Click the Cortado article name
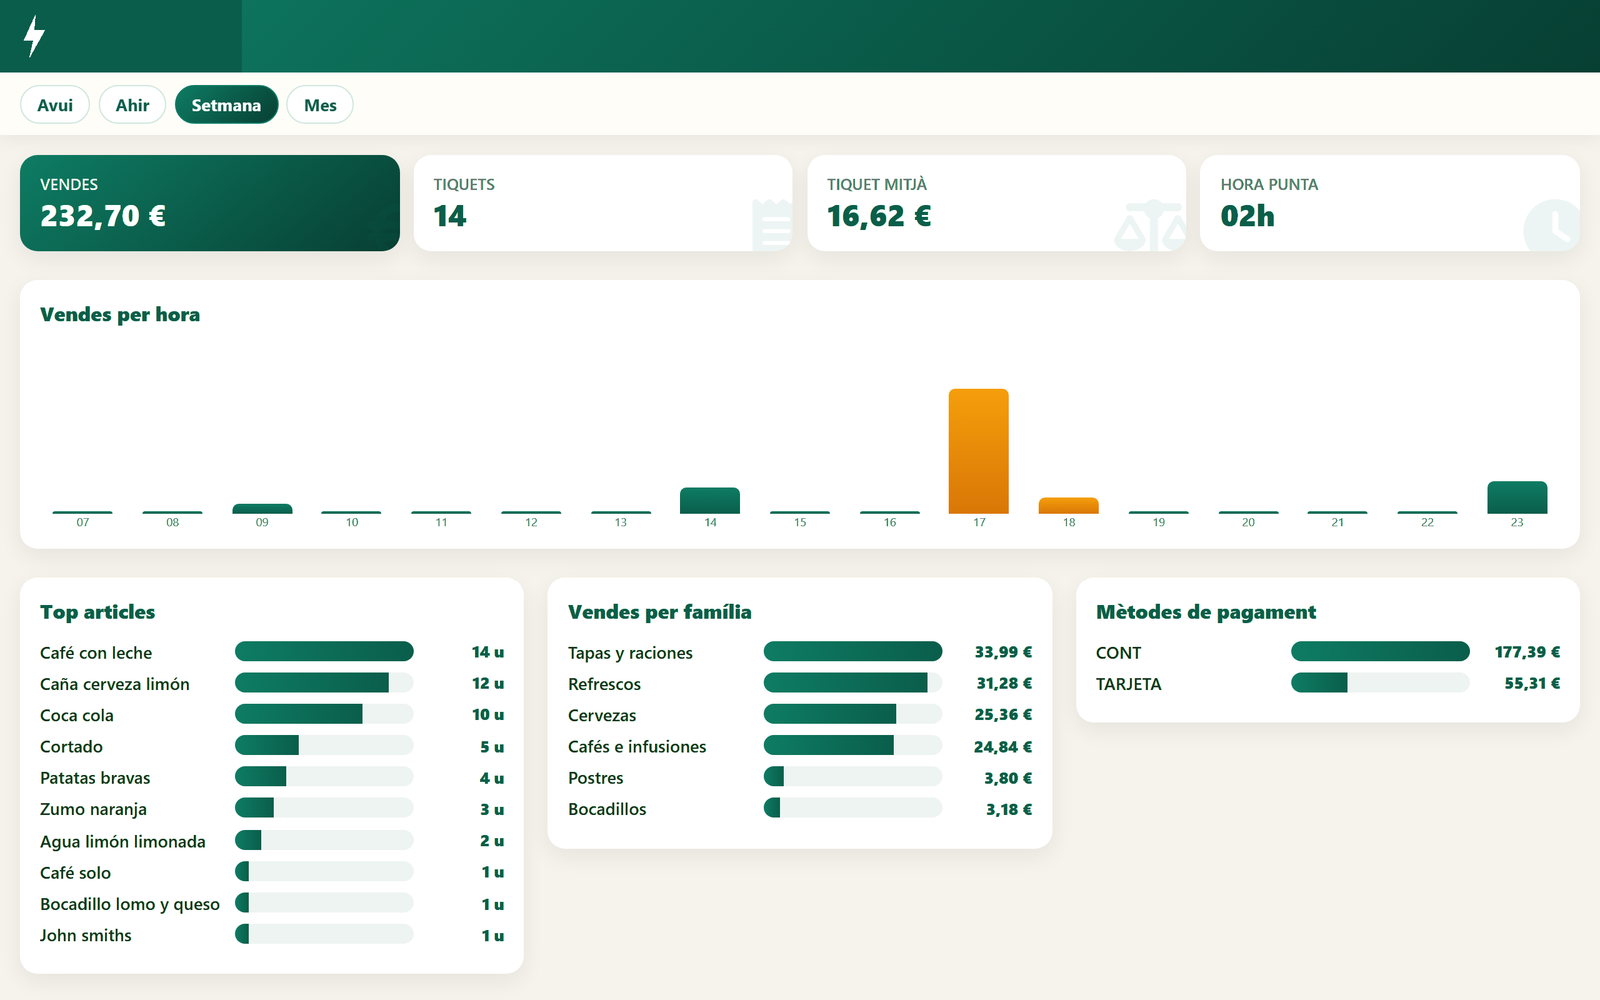This screenshot has width=1600, height=1000. pyautogui.click(x=71, y=747)
